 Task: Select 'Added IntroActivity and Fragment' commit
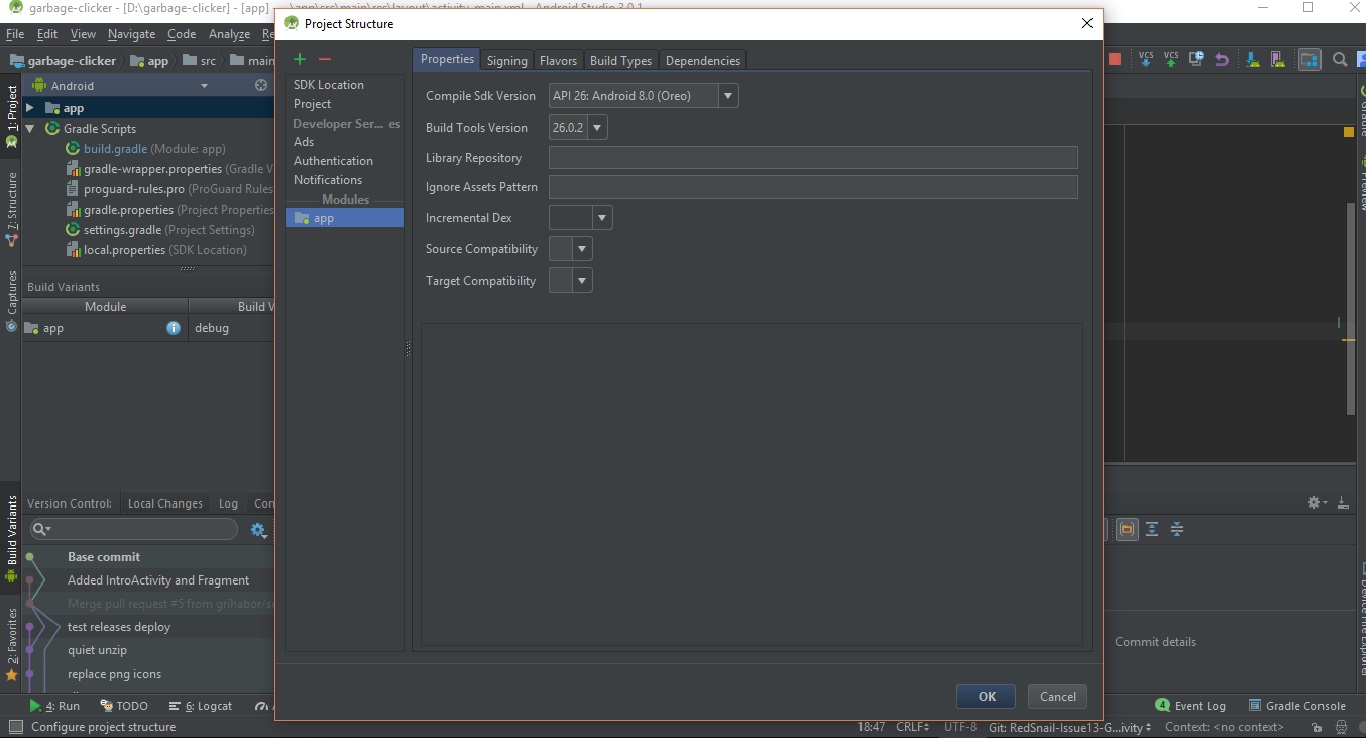tap(158, 580)
